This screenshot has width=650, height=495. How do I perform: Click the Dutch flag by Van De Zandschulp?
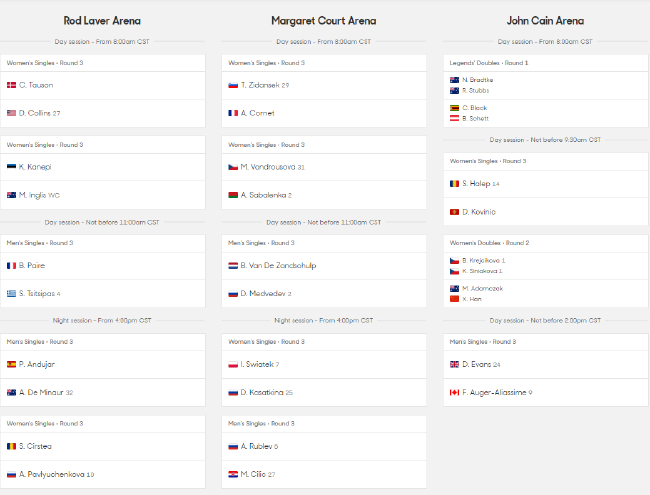(232, 265)
